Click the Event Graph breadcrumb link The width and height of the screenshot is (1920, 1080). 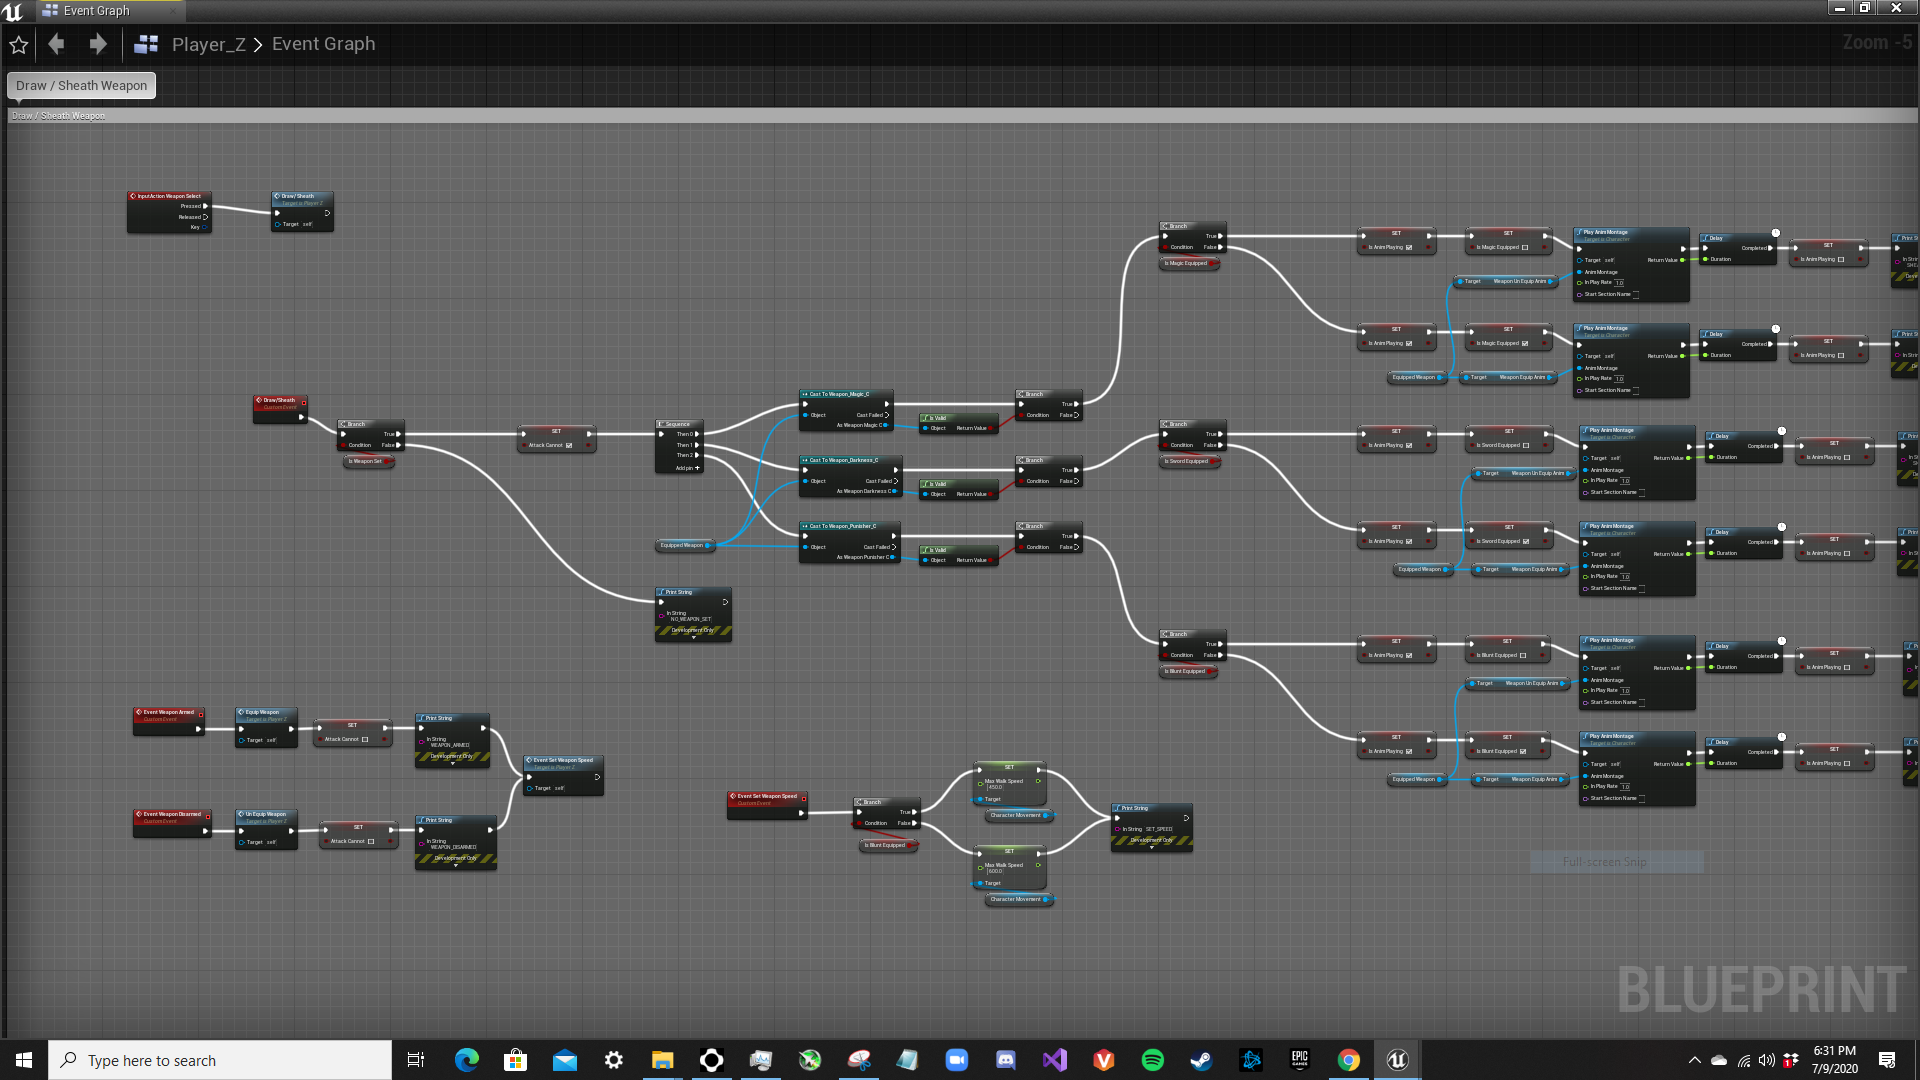click(323, 44)
